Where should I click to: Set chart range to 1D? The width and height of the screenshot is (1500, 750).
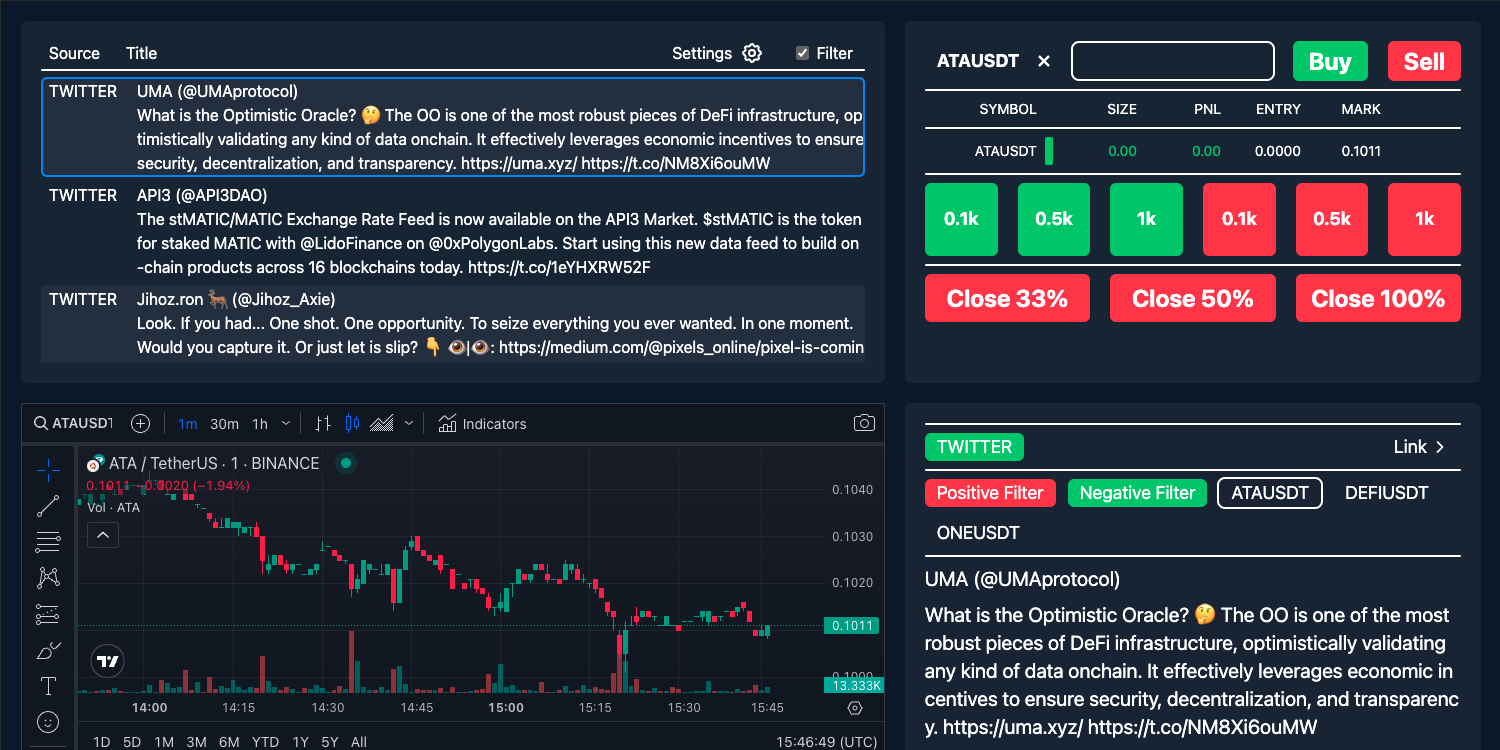[x=101, y=742]
